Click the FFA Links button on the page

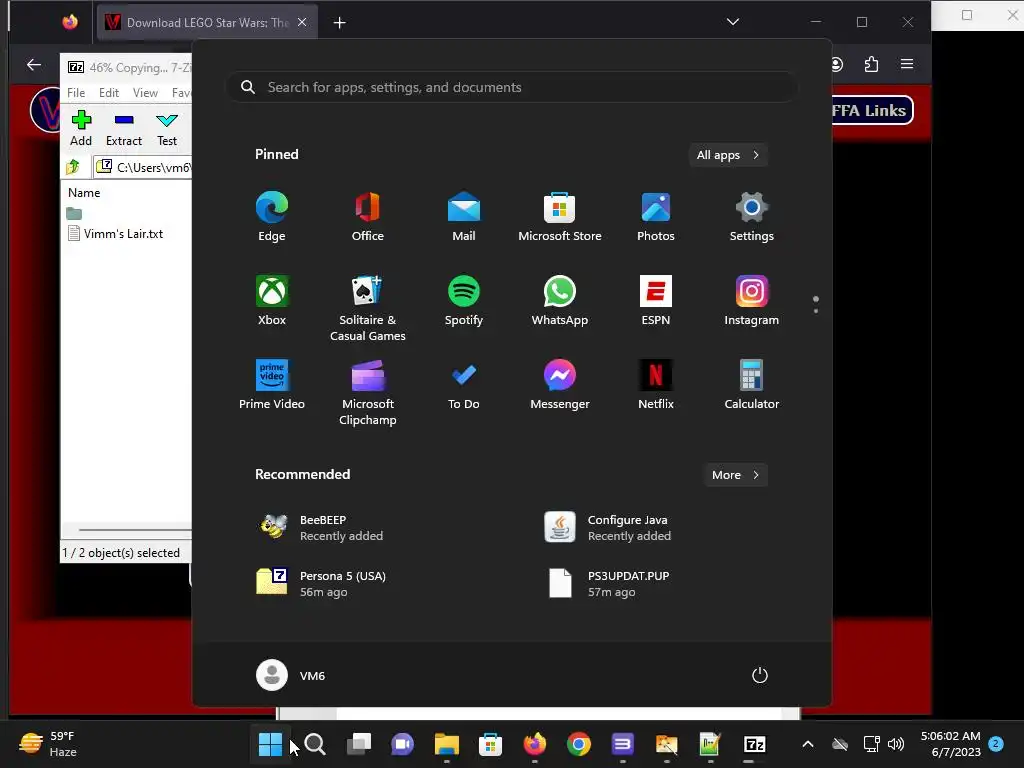click(x=871, y=110)
